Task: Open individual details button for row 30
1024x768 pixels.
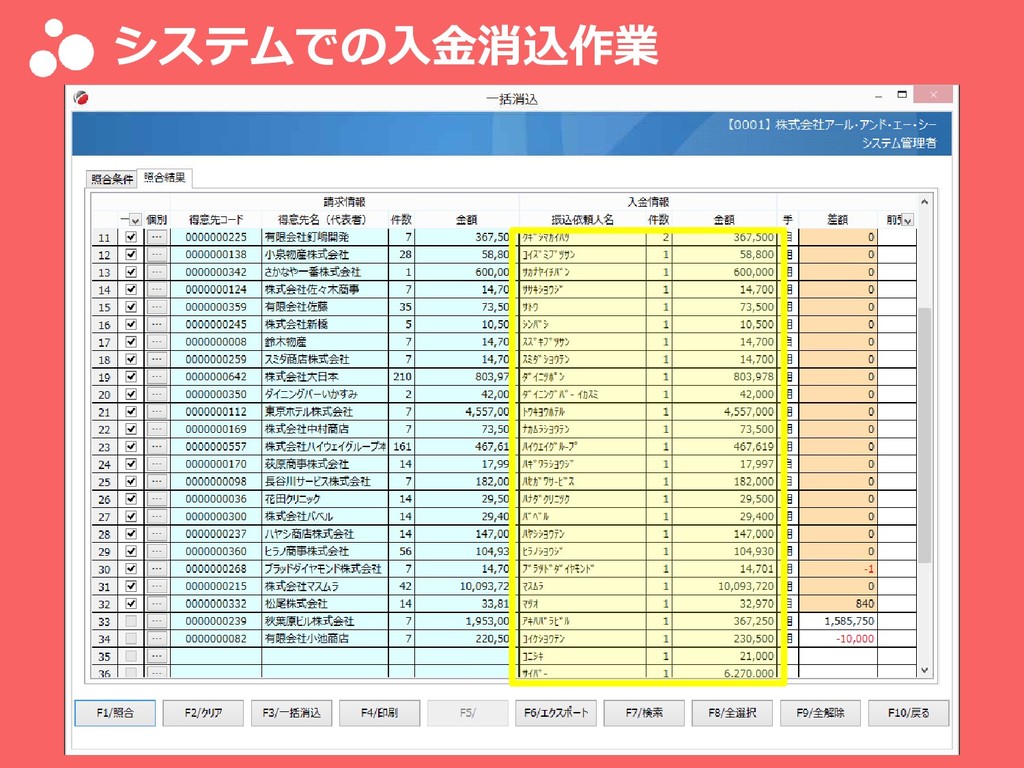Action: [156, 569]
